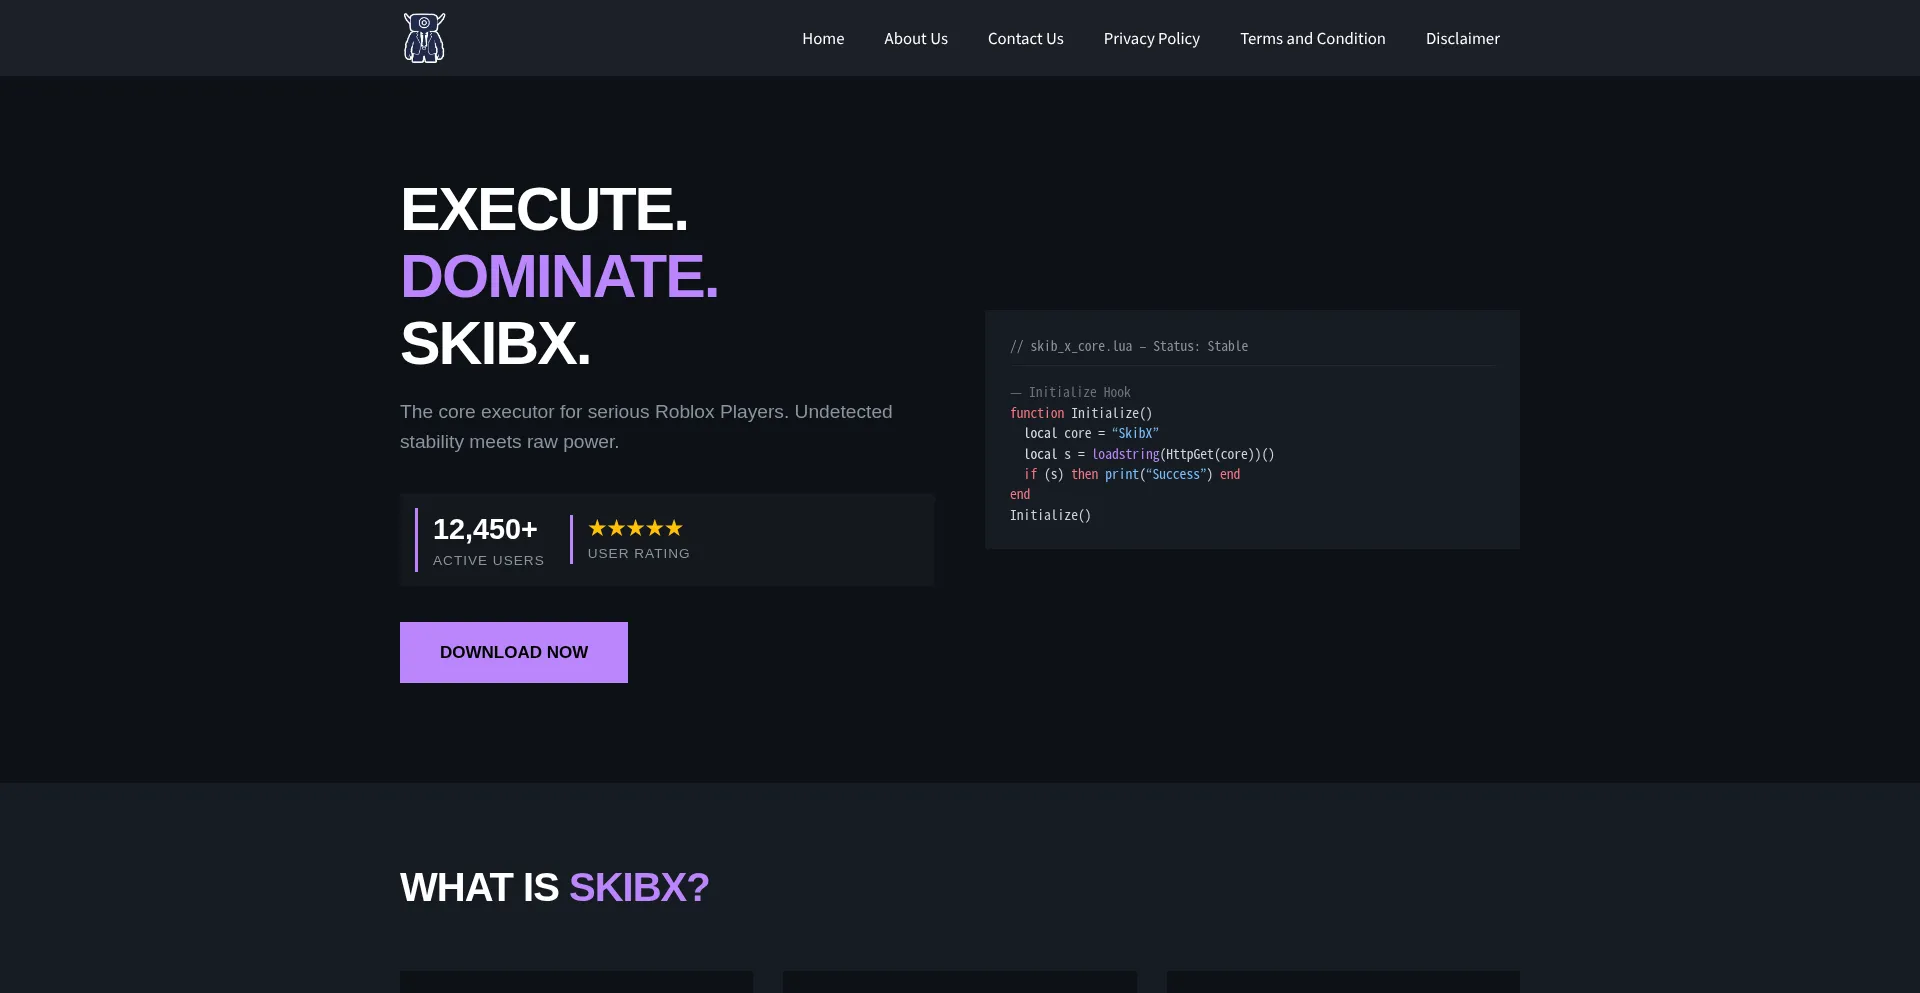1920x993 pixels.
Task: Click the loadstring(HttpGet(core)) code line
Action: [1149, 454]
